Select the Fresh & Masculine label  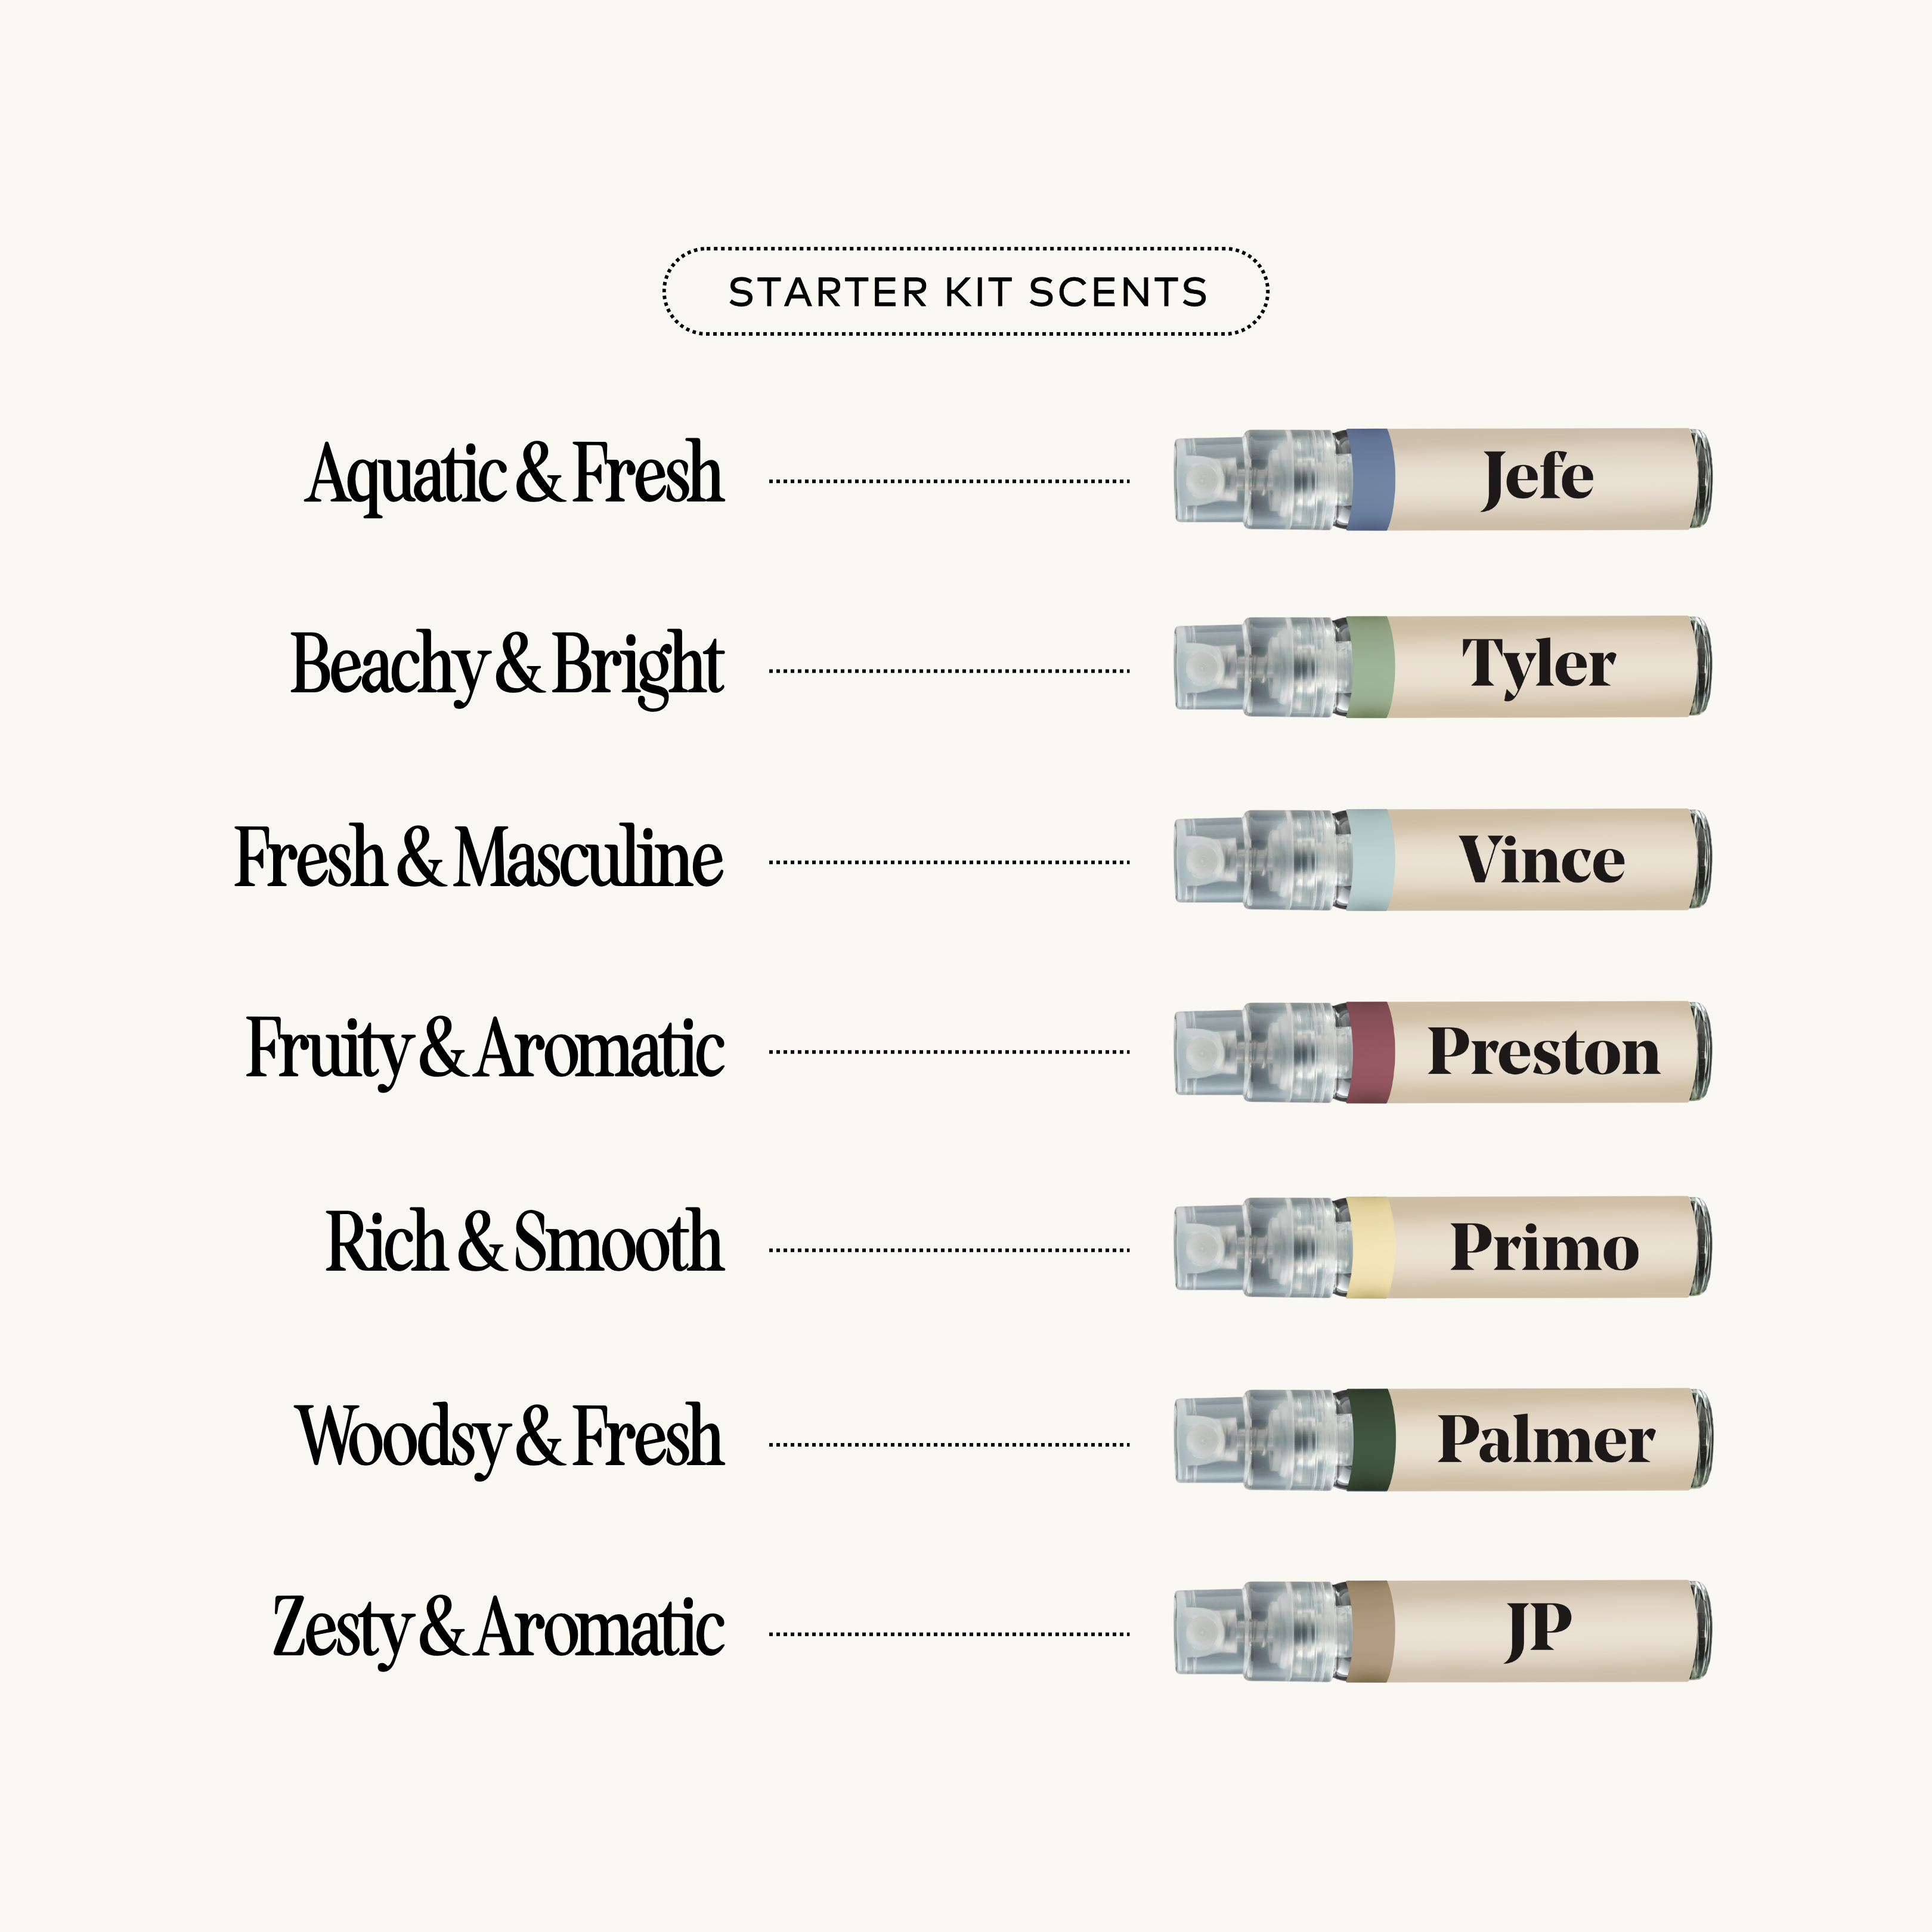(478, 858)
